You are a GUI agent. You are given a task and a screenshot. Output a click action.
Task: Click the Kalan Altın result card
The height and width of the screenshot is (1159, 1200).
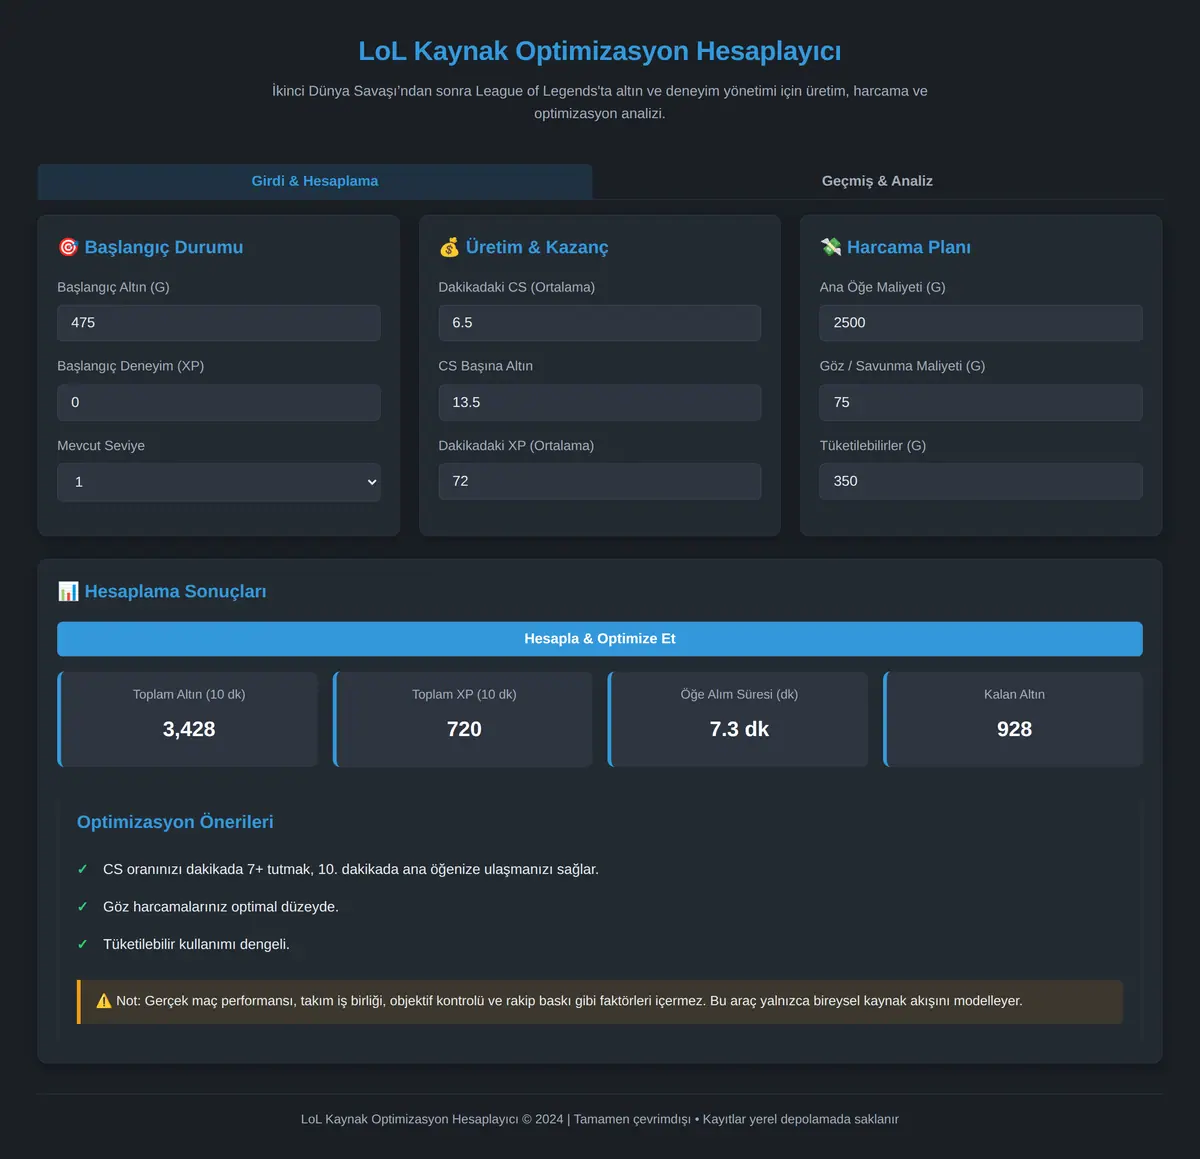click(1013, 719)
